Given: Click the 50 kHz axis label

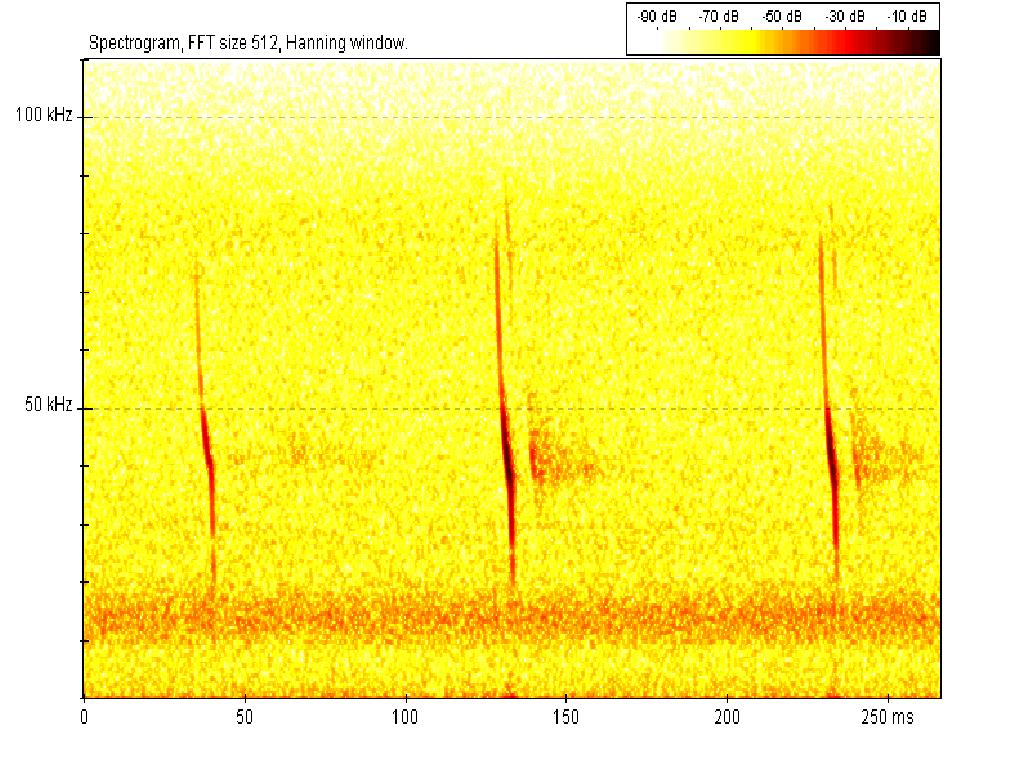Looking at the screenshot, I should click(48, 405).
